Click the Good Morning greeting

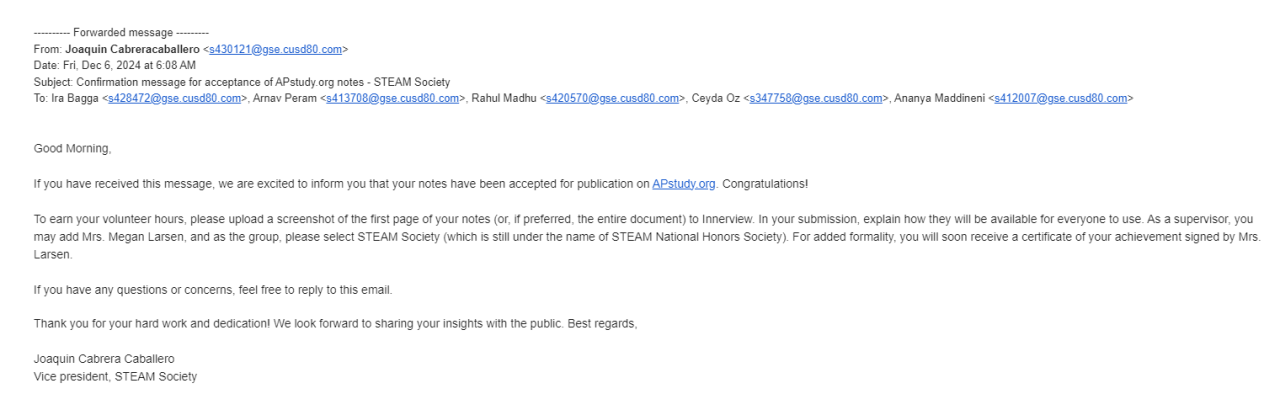(73, 148)
